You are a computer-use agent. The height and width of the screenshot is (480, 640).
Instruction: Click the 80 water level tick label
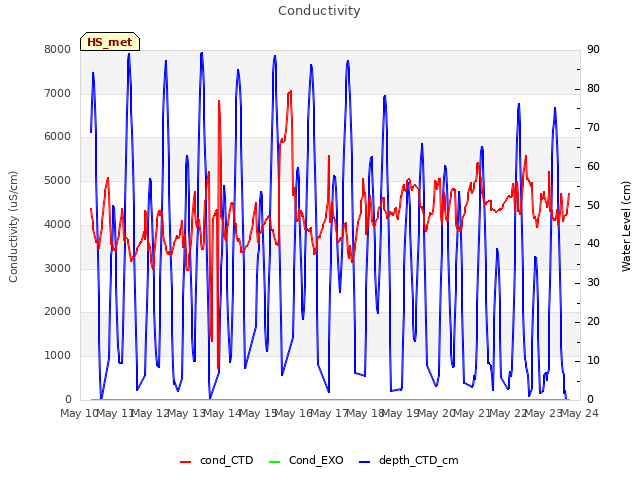(593, 89)
